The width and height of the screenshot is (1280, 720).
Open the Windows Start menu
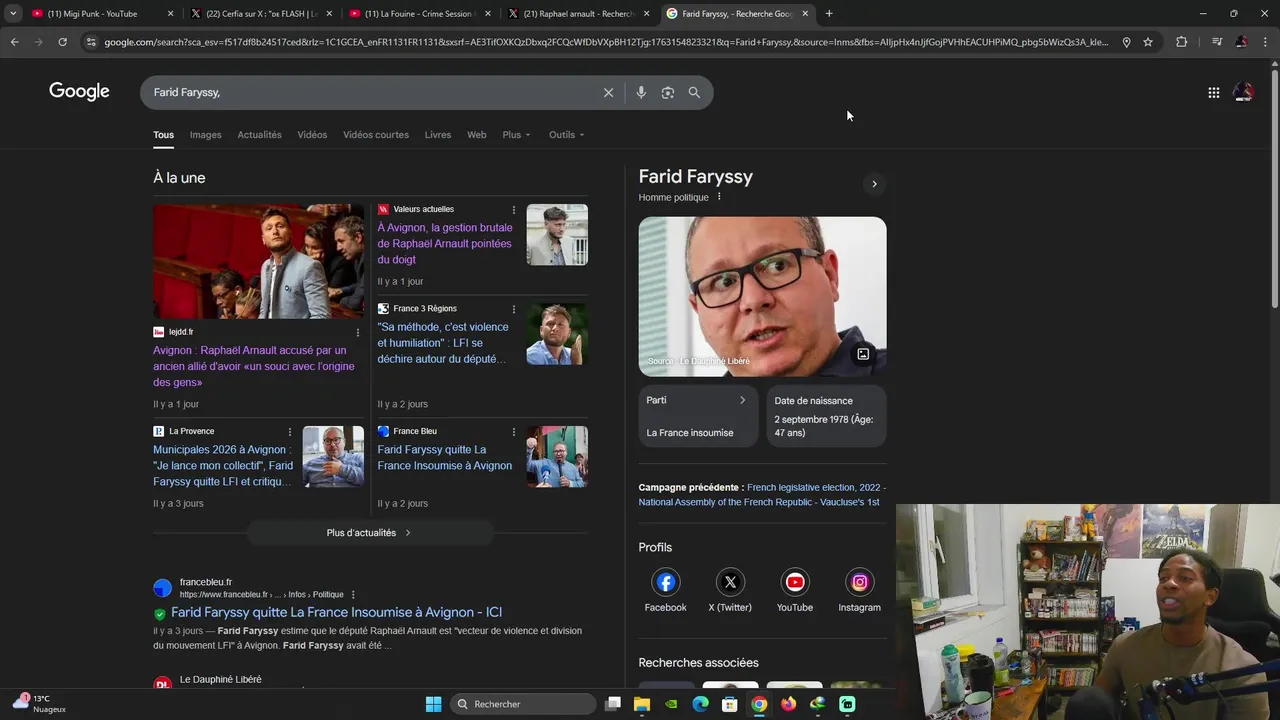433,704
